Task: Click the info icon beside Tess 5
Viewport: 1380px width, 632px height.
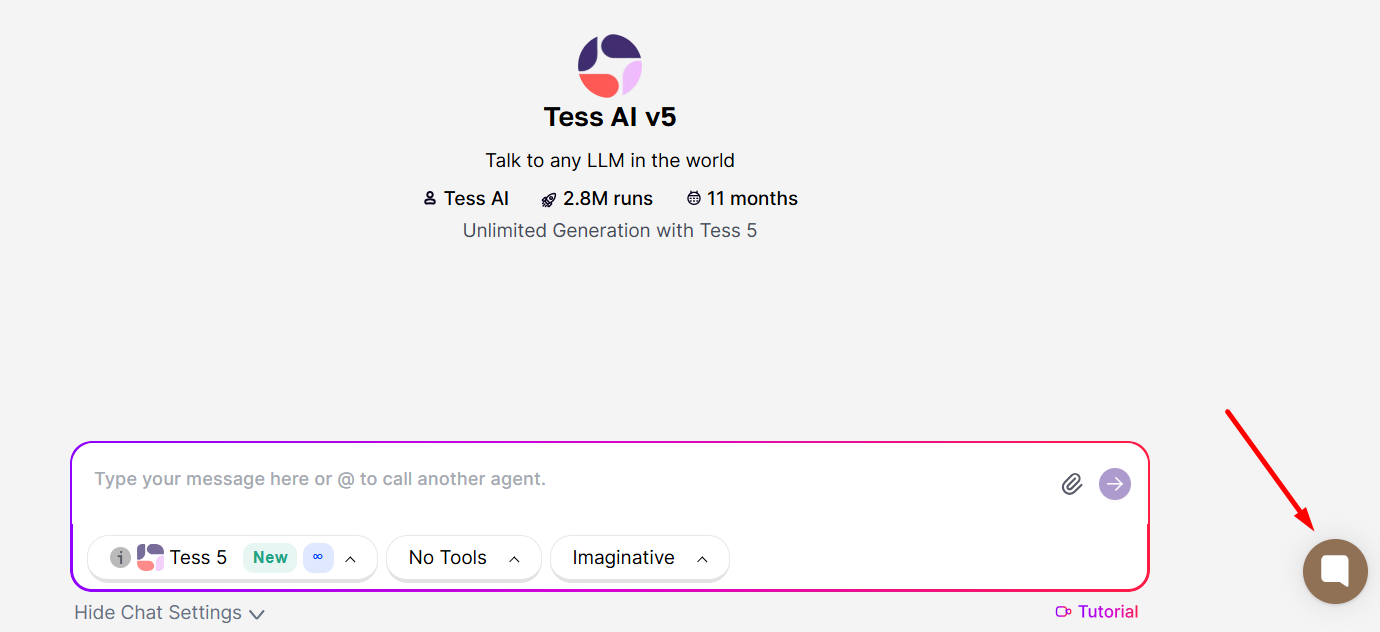Action: point(120,558)
